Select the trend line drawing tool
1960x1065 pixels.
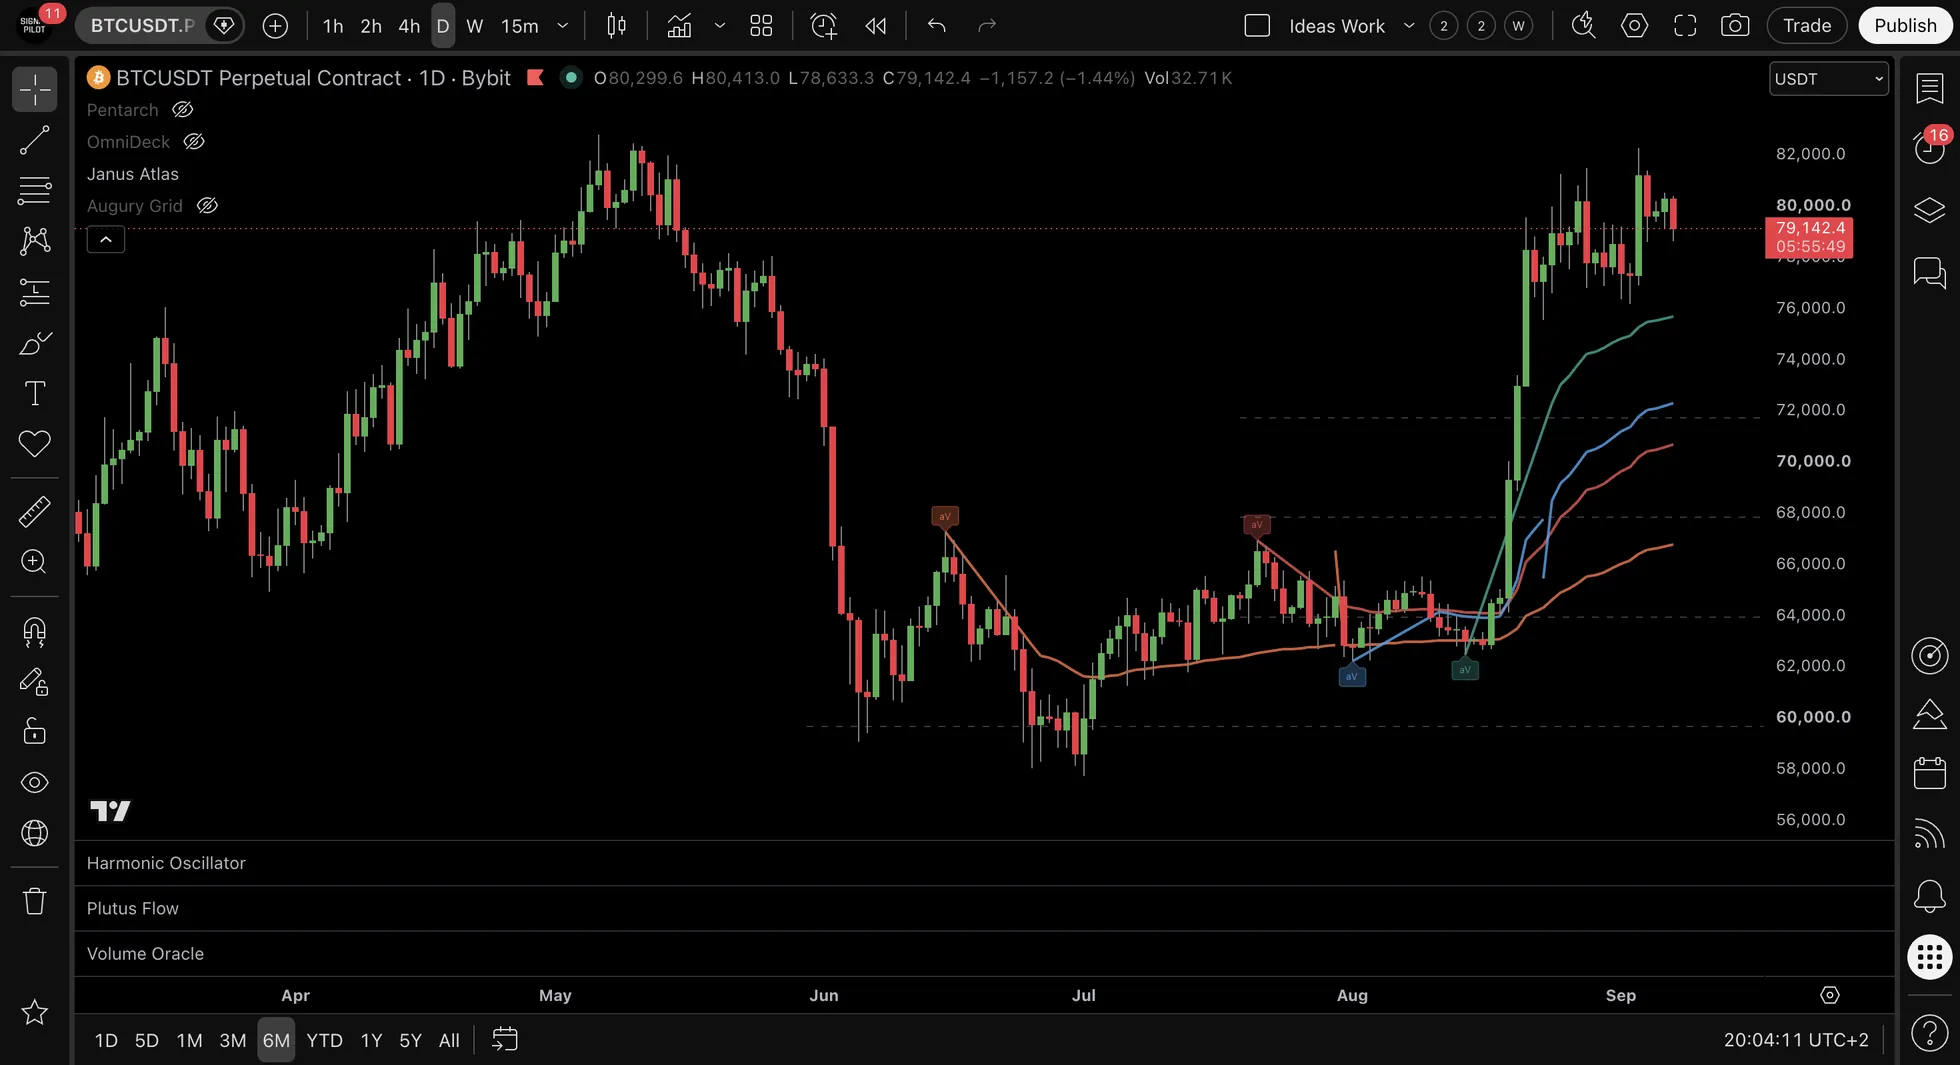[35, 141]
